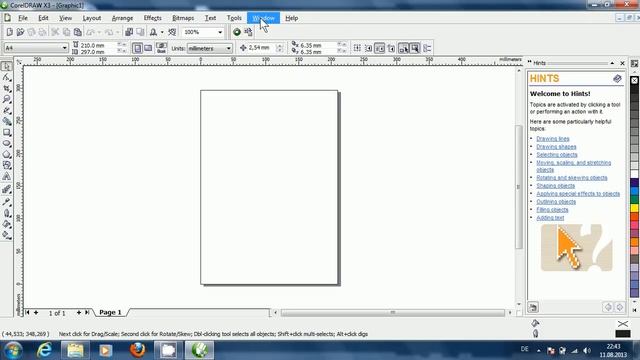
Task: Collapse the Hints docker arrow
Action: (612, 63)
